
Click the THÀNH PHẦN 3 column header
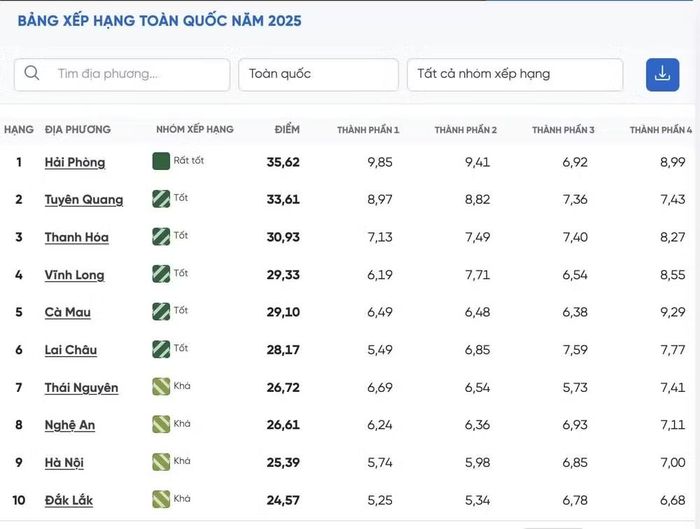[x=563, y=130]
